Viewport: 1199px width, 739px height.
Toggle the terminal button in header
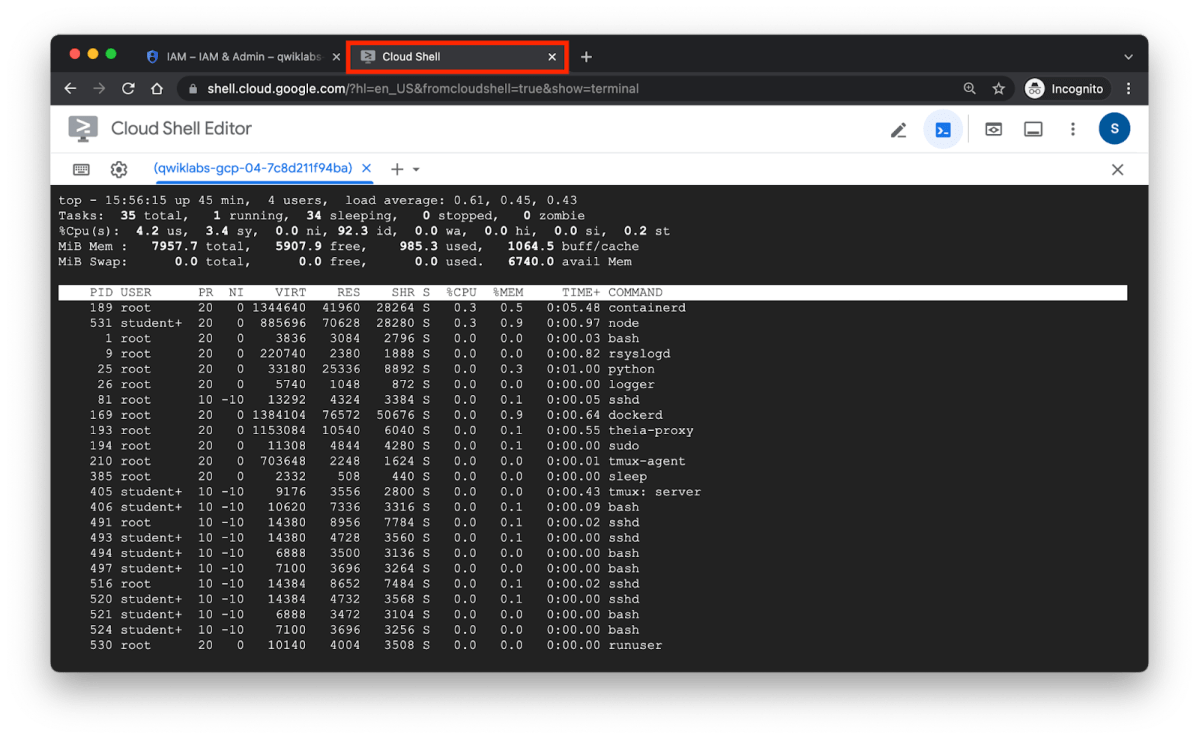click(x=943, y=129)
